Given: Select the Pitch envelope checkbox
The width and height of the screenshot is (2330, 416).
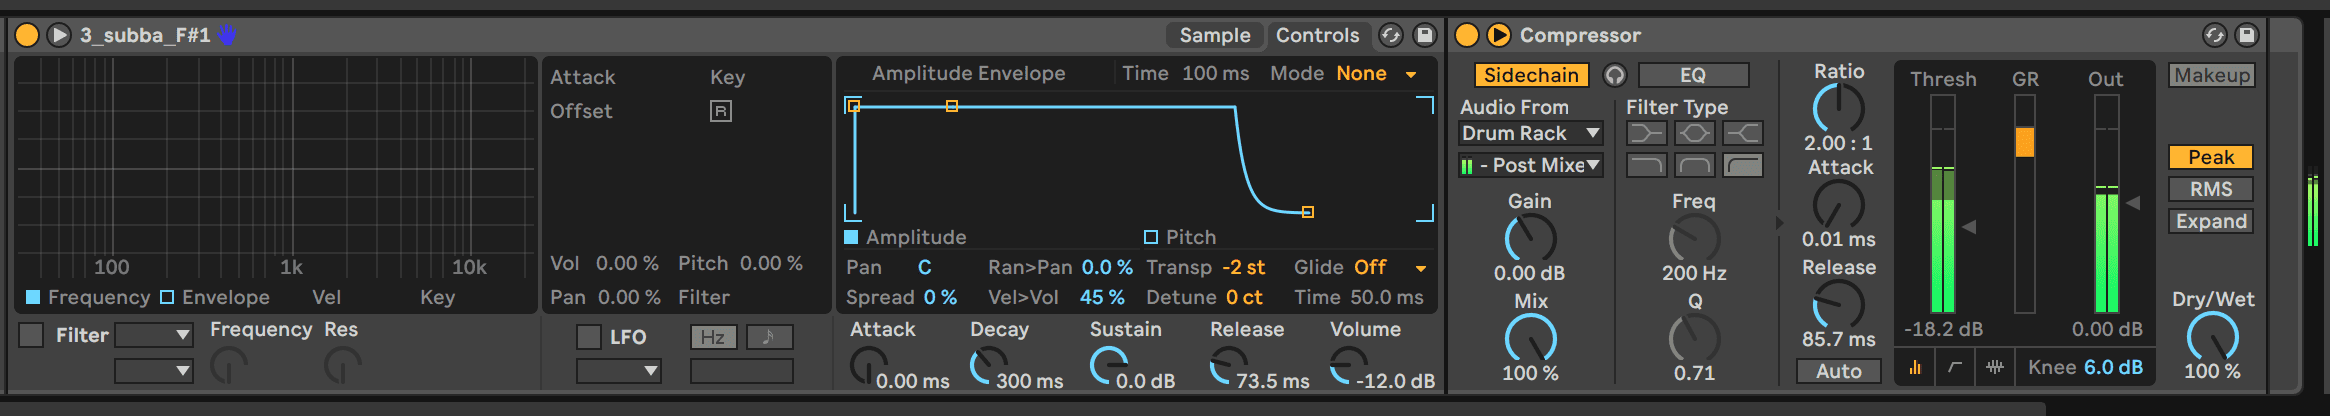Looking at the screenshot, I should (1151, 237).
